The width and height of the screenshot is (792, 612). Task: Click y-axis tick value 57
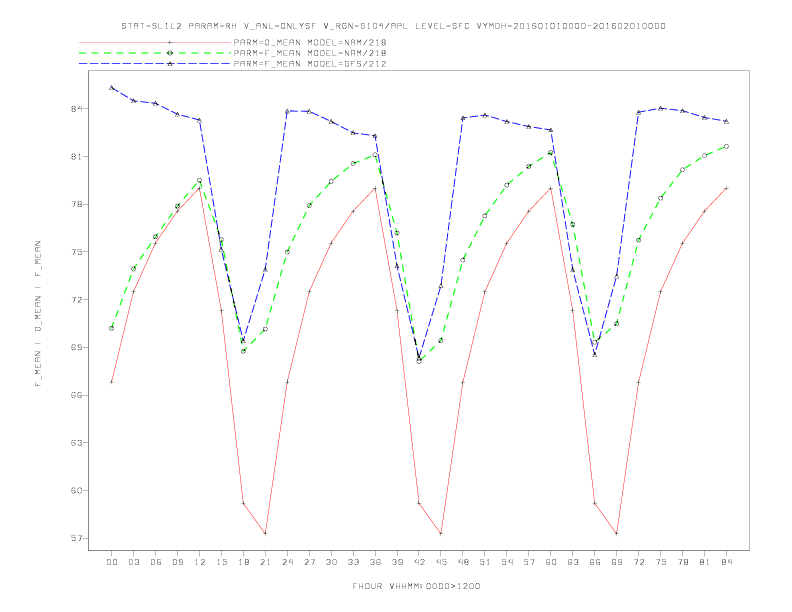(x=77, y=538)
